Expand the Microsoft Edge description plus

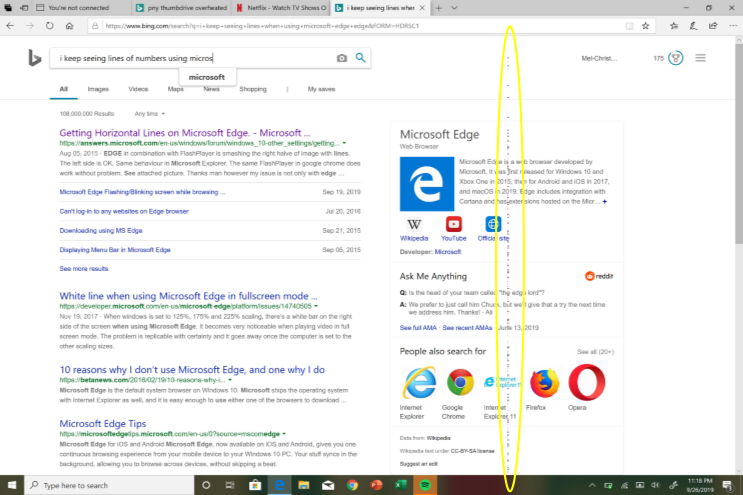coord(605,202)
